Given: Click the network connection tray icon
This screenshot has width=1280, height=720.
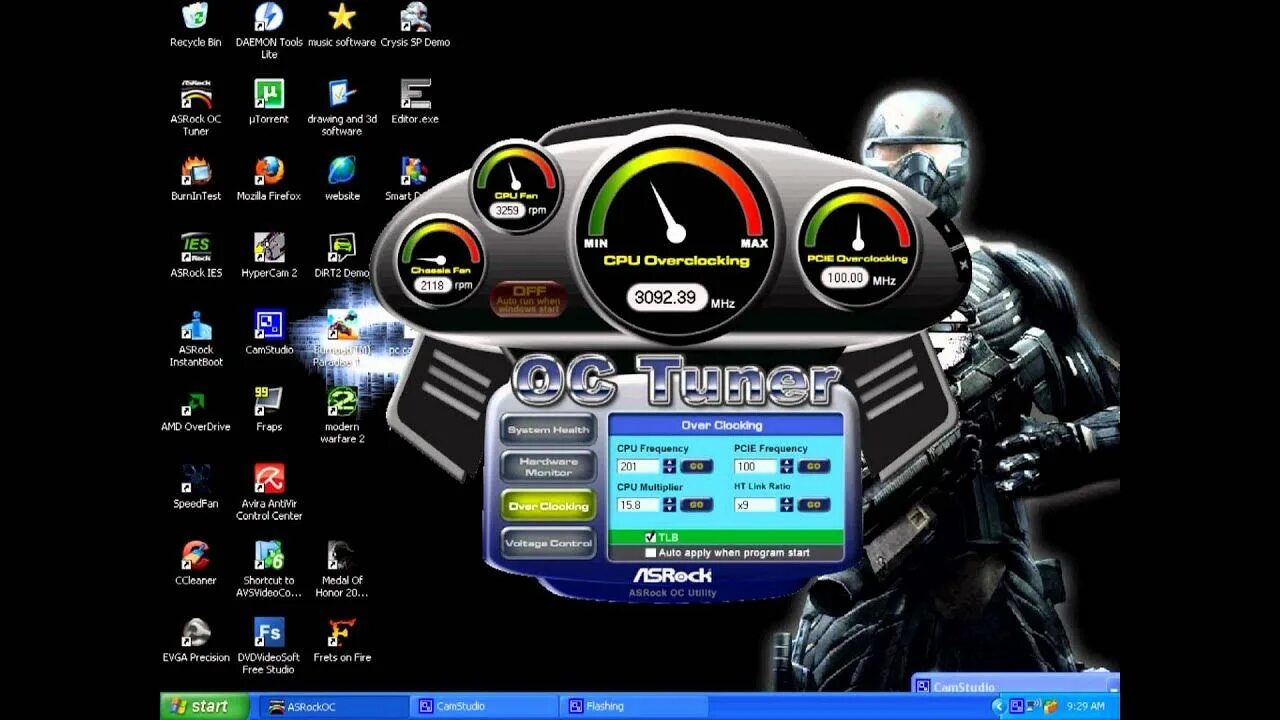Looking at the screenshot, I should (1034, 706).
